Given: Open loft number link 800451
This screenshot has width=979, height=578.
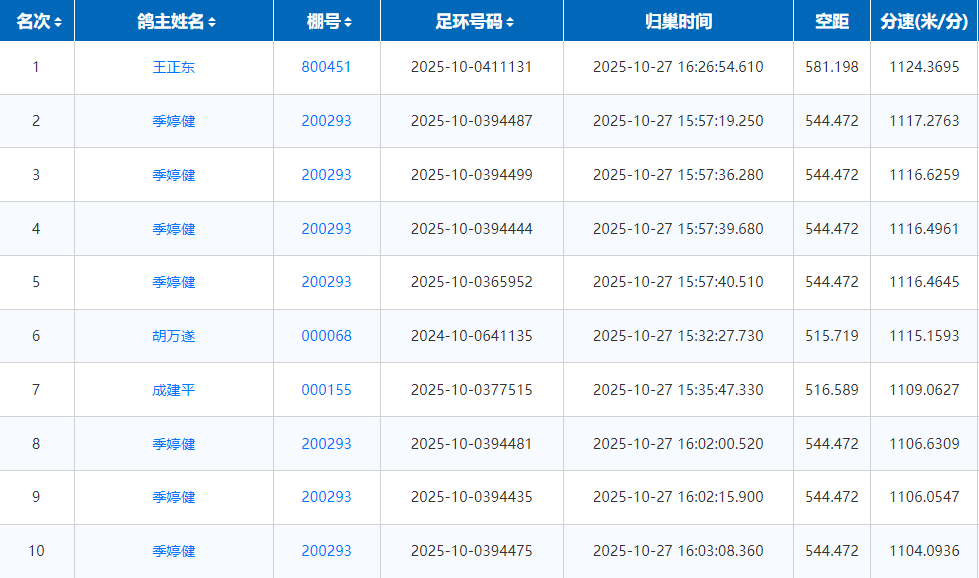Looking at the screenshot, I should (326, 67).
